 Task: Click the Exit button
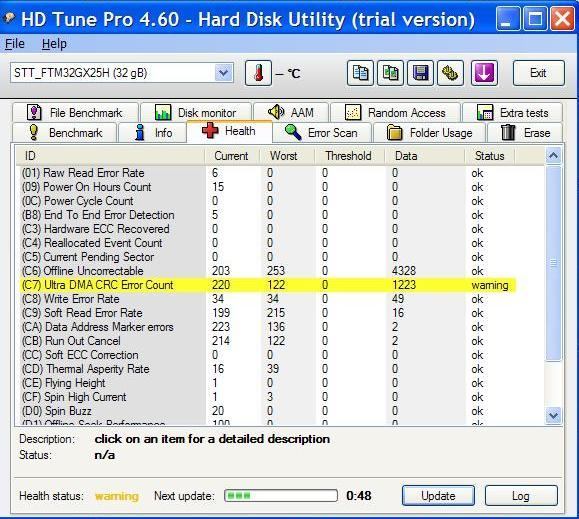click(538, 73)
